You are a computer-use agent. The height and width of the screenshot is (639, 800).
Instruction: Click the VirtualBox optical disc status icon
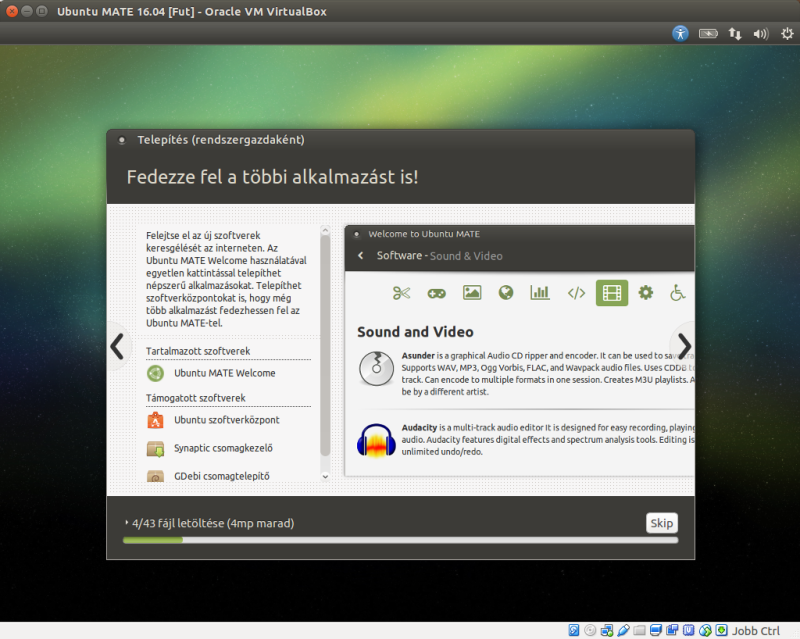pyautogui.click(x=590, y=630)
